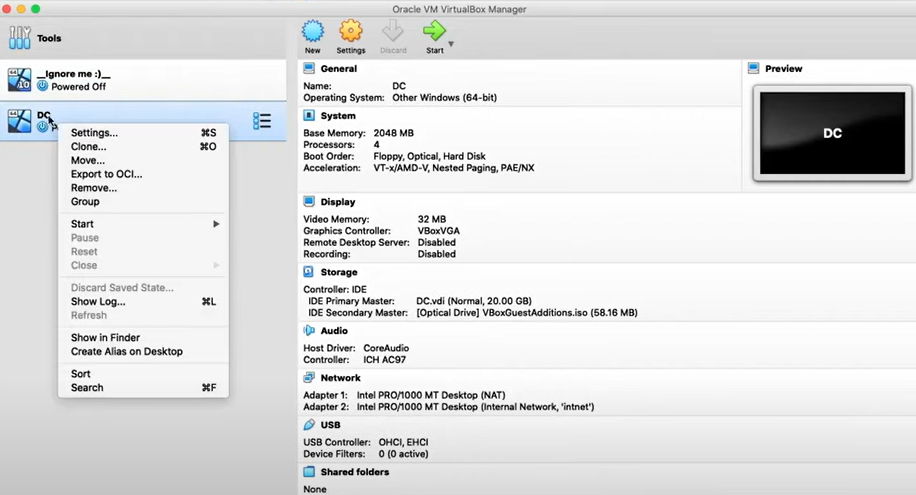
Task: Click the General section icon
Action: pos(309,68)
